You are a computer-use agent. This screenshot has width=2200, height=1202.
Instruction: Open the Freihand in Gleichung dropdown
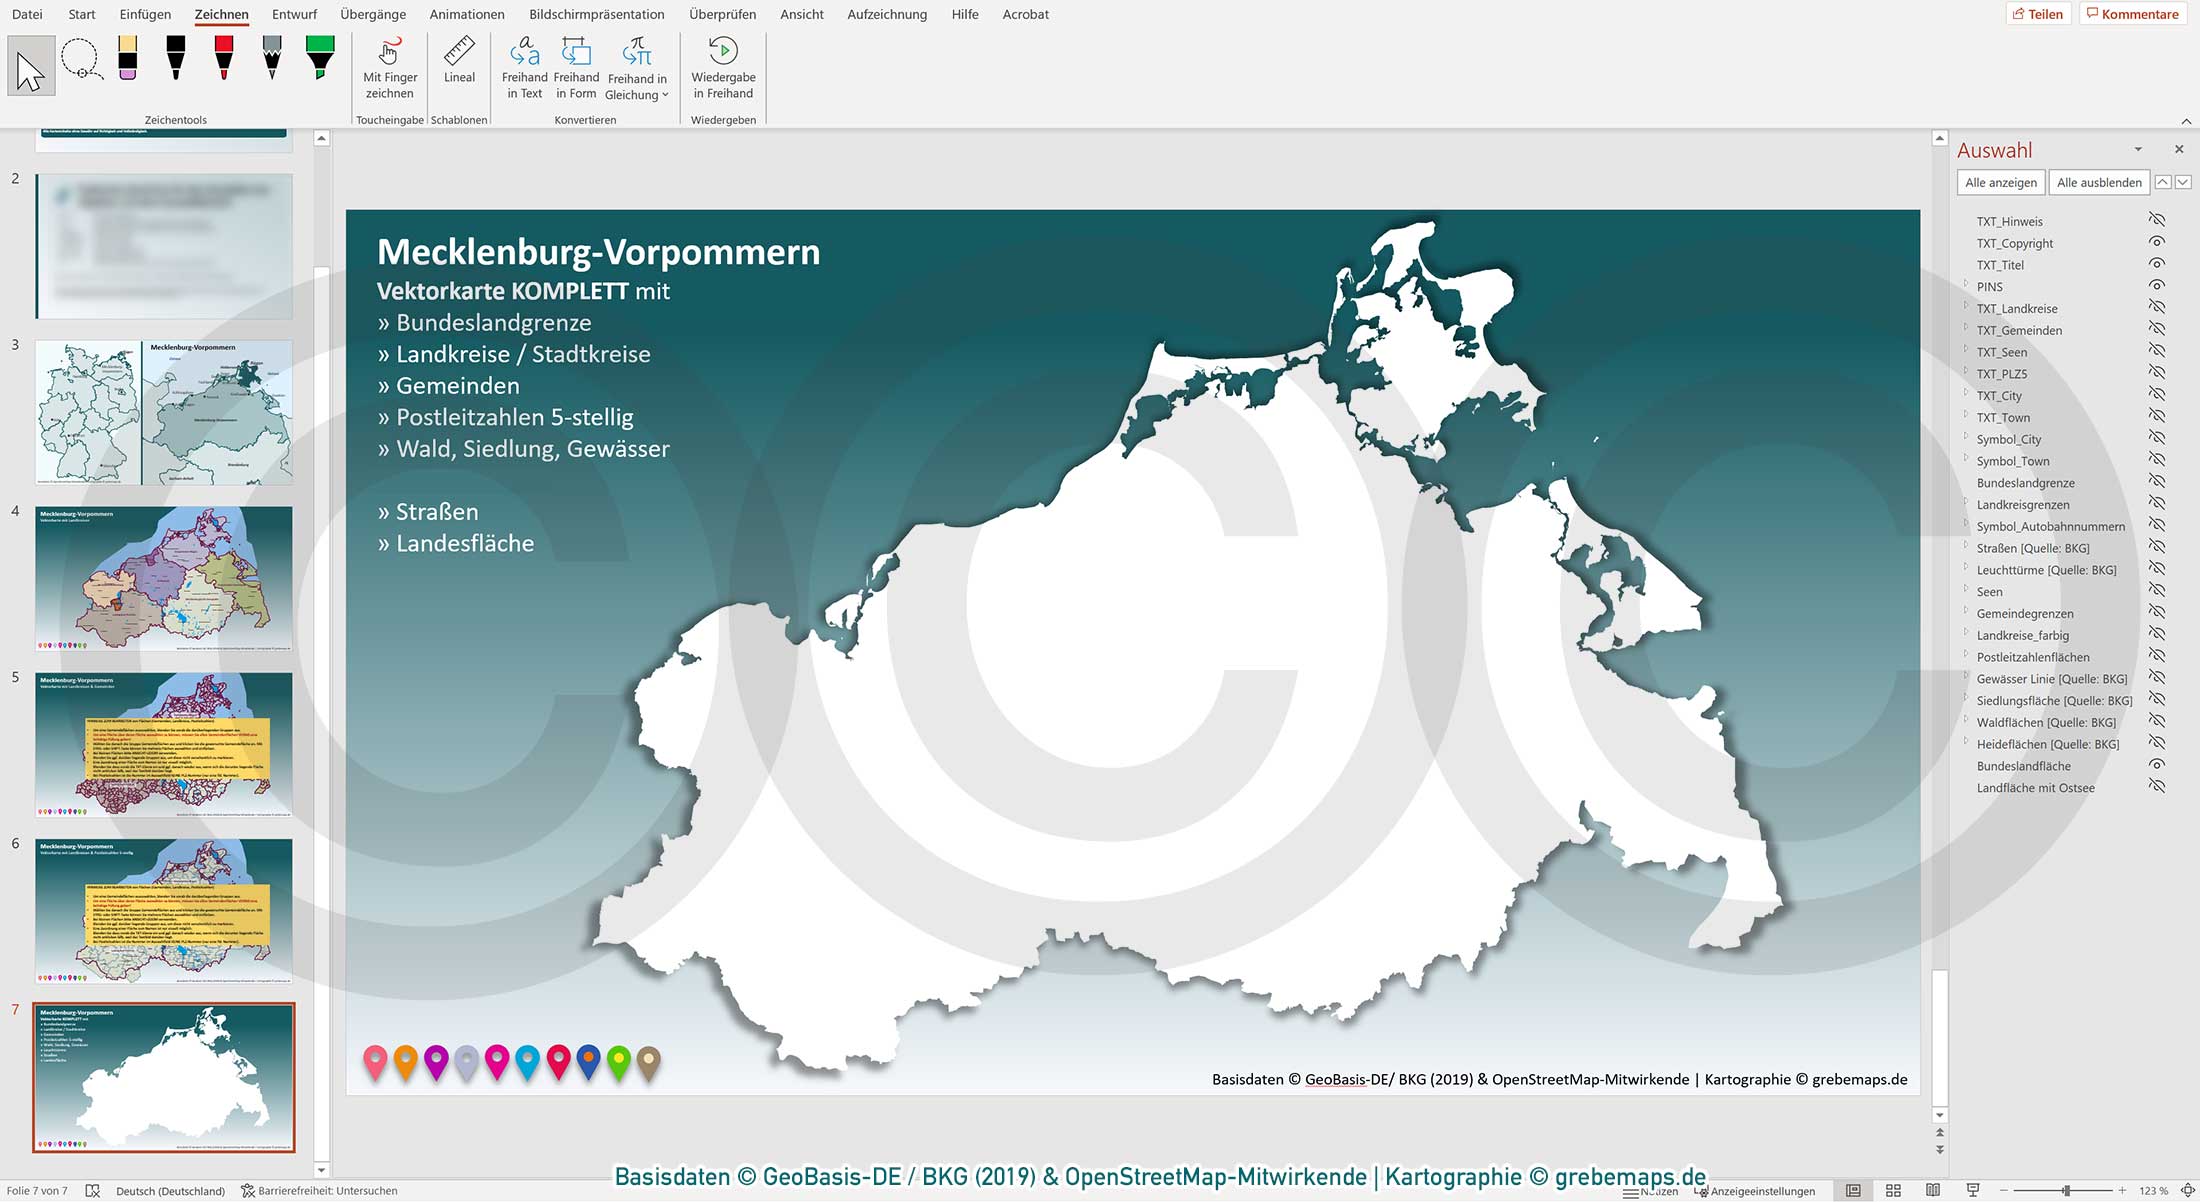pos(666,95)
